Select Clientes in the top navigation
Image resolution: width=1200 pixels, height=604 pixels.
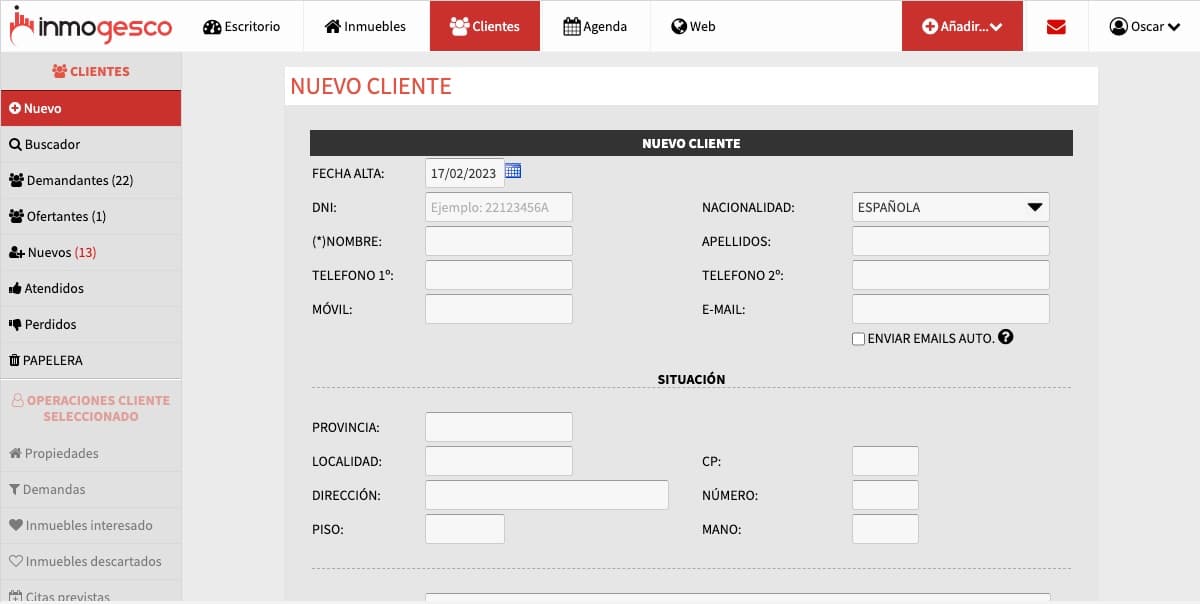pos(485,26)
